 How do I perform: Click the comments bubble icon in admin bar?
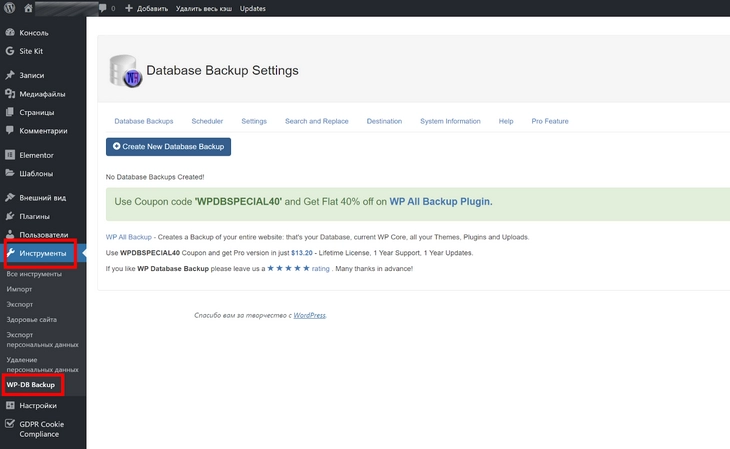104,8
